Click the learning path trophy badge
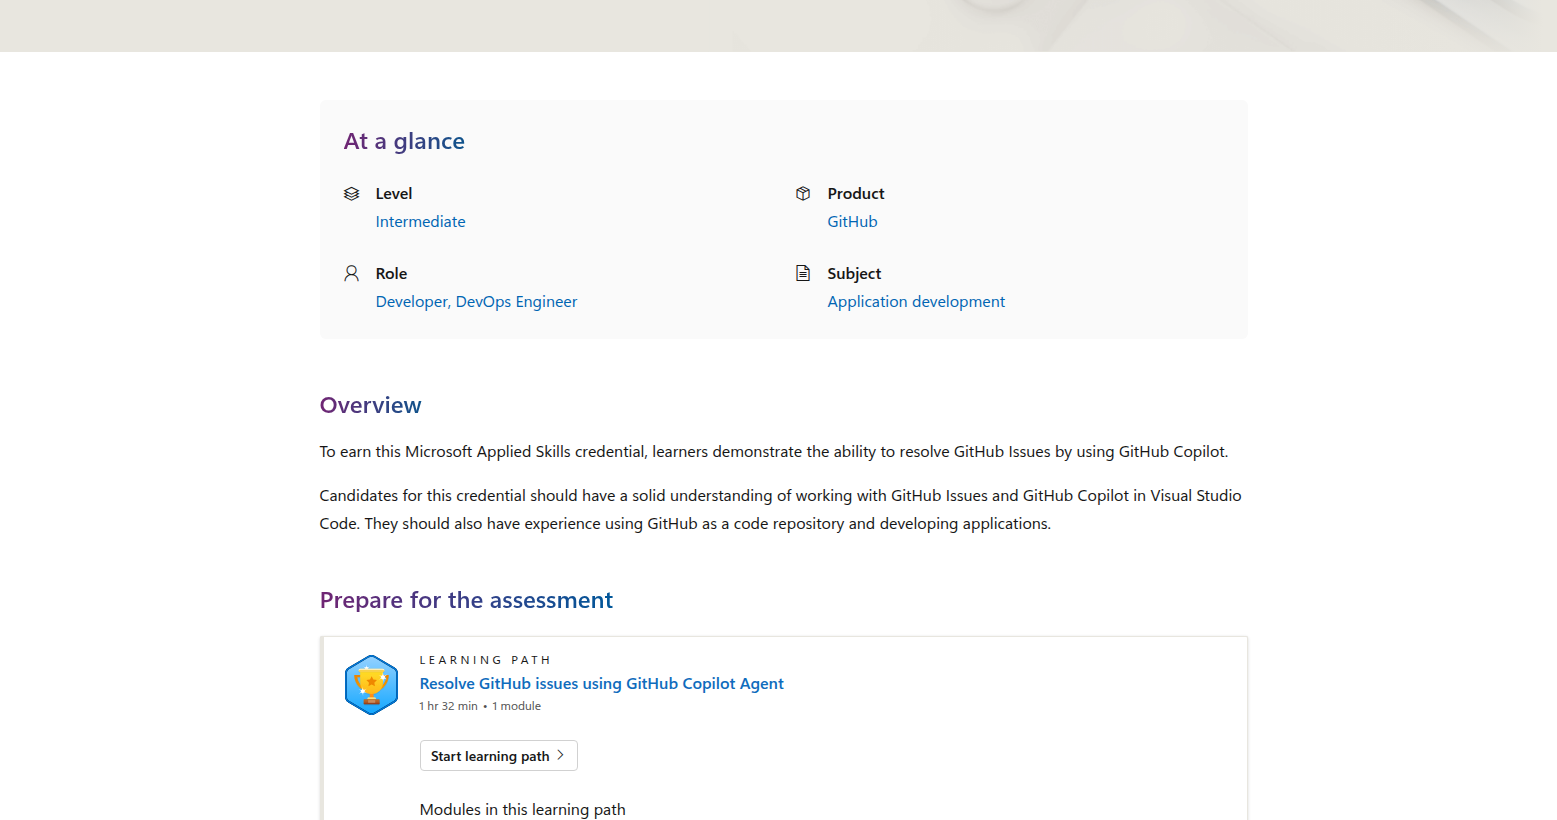This screenshot has height=820, width=1557. click(371, 685)
